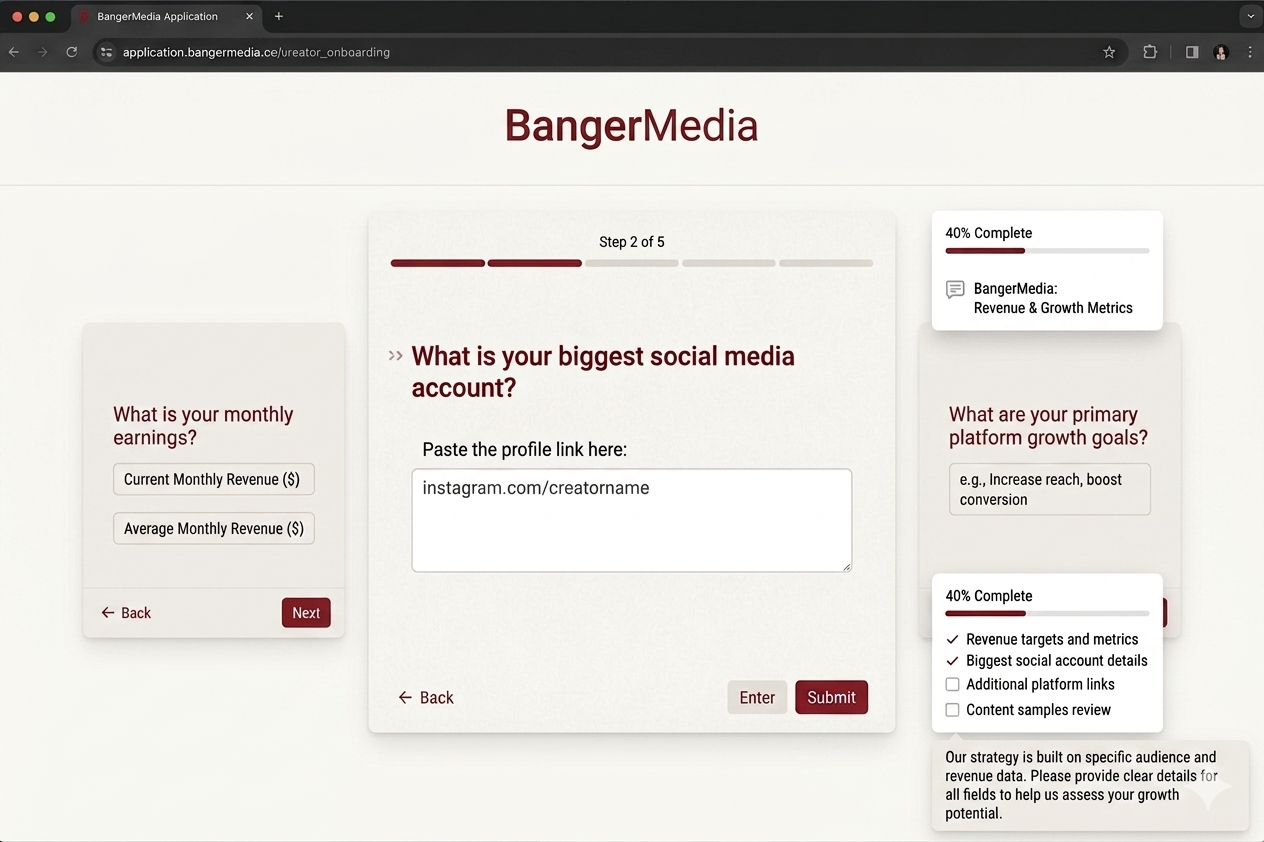Open the extensions puzzle icon
The image size is (1264, 842).
tap(1150, 52)
